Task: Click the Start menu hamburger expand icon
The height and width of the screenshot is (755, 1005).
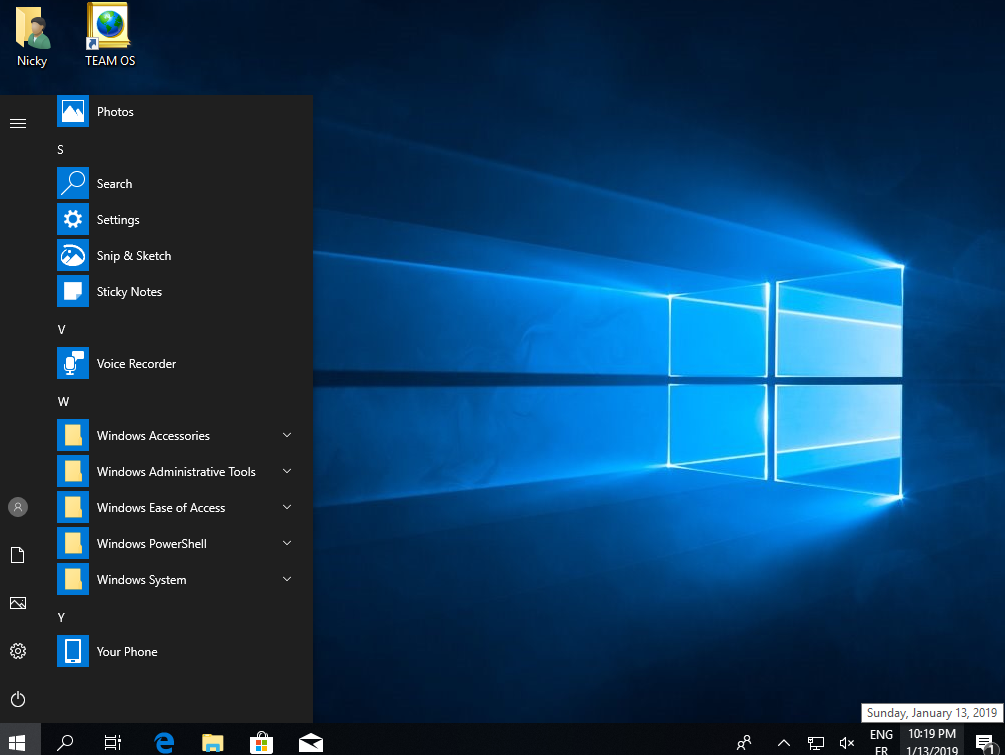Action: pyautogui.click(x=18, y=124)
